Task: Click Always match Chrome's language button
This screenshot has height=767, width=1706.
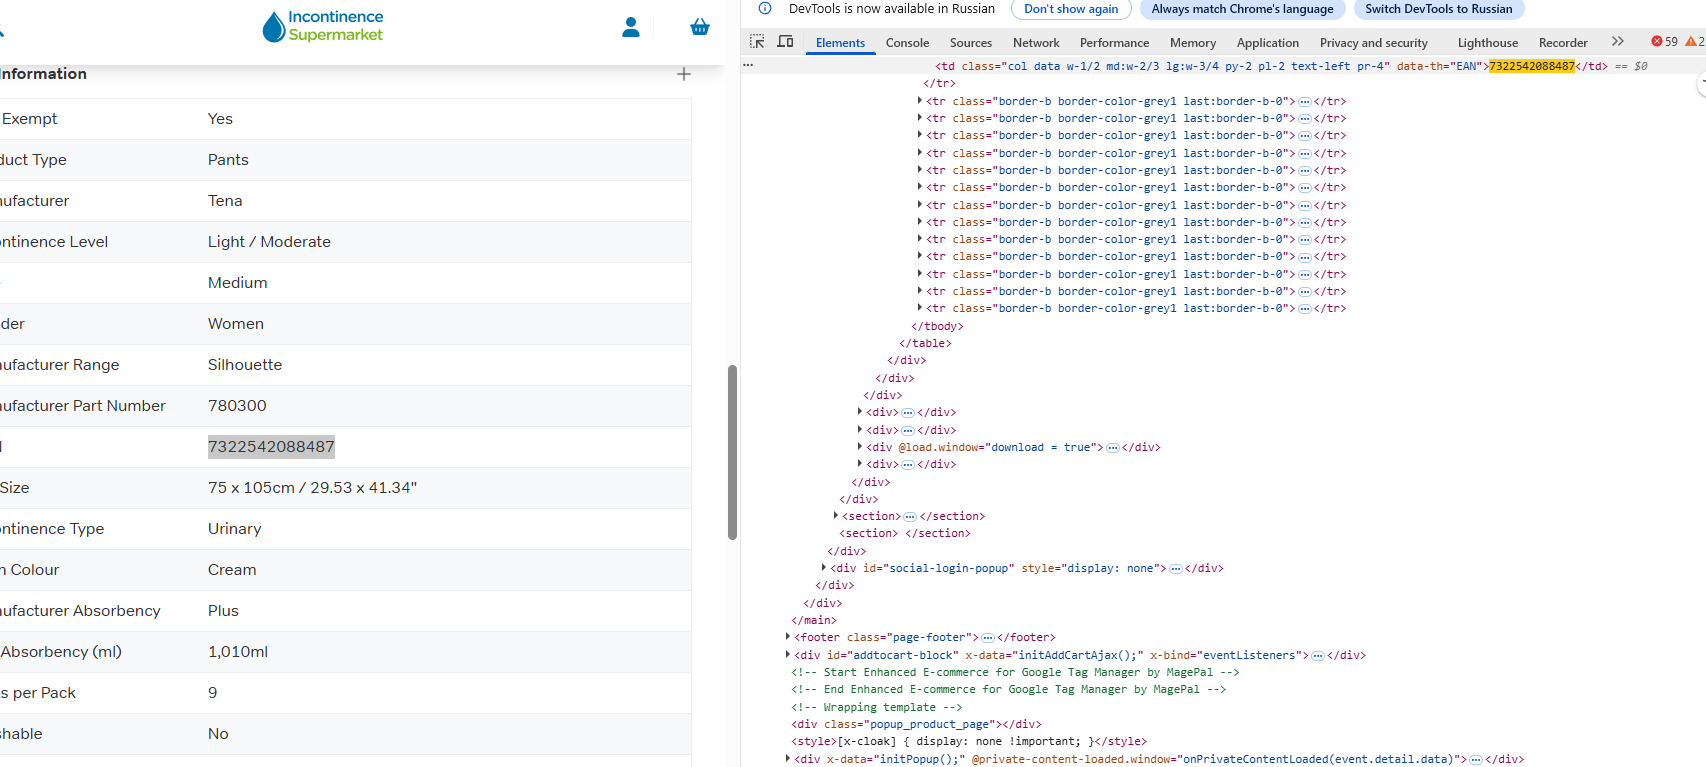Action: [x=1242, y=9]
